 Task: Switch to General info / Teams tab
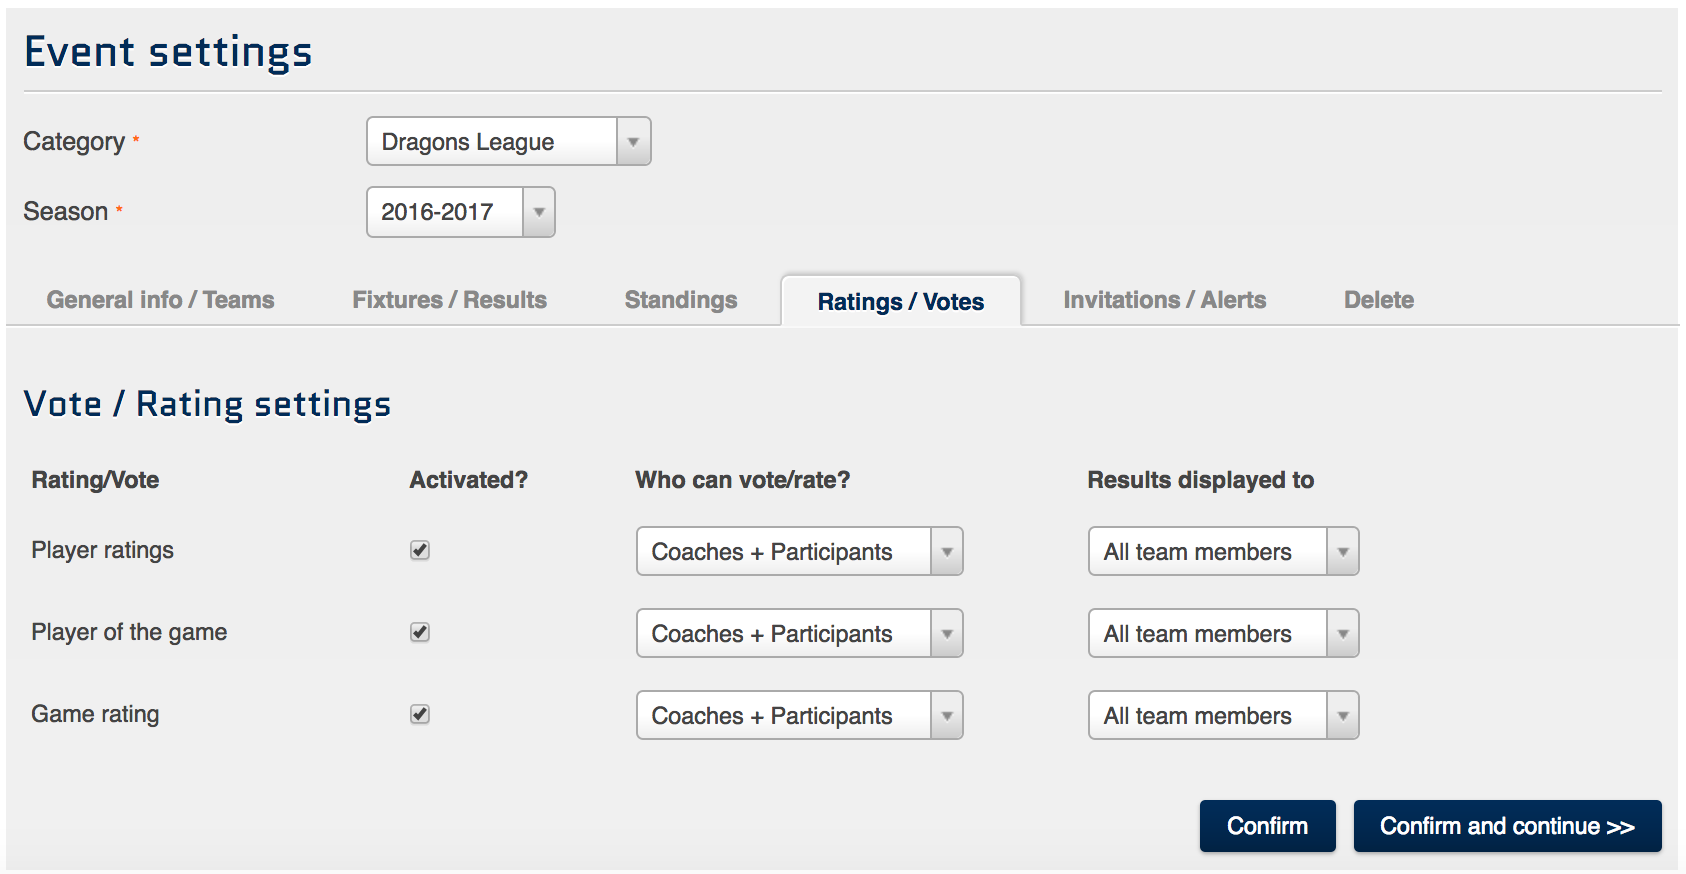coord(160,300)
